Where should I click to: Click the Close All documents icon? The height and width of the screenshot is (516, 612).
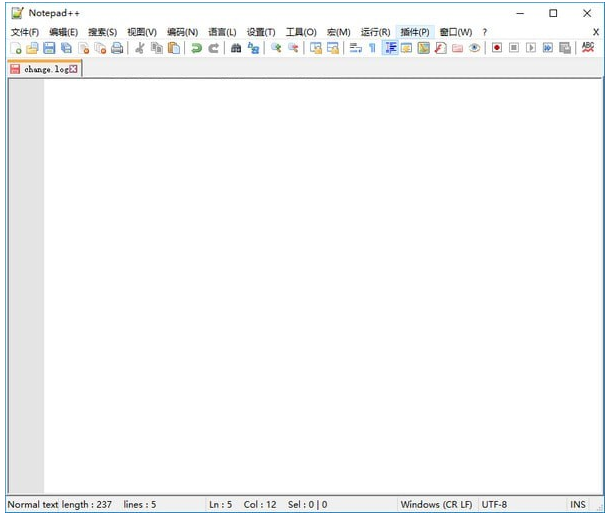click(x=100, y=48)
